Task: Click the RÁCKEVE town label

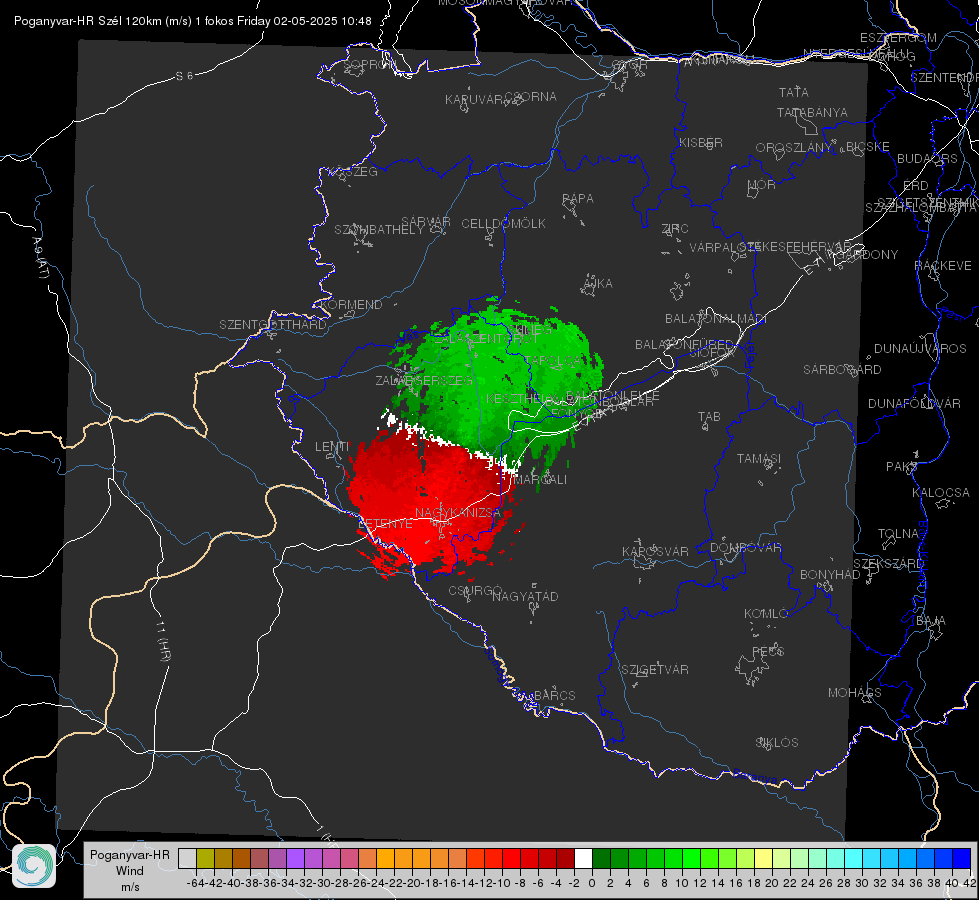Action: click(943, 266)
